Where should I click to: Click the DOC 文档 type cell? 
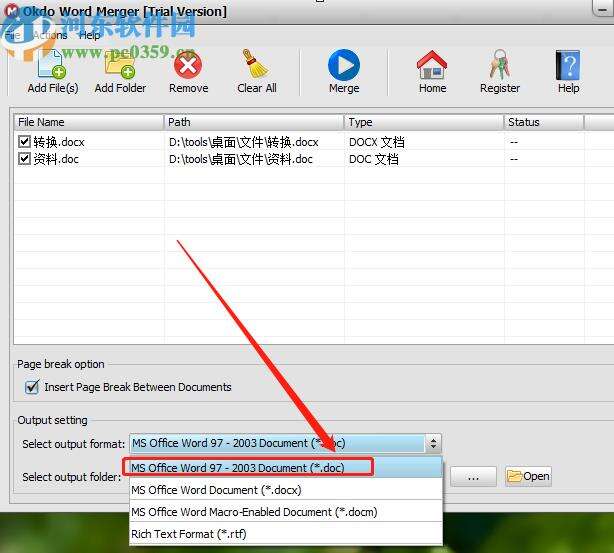tap(374, 159)
